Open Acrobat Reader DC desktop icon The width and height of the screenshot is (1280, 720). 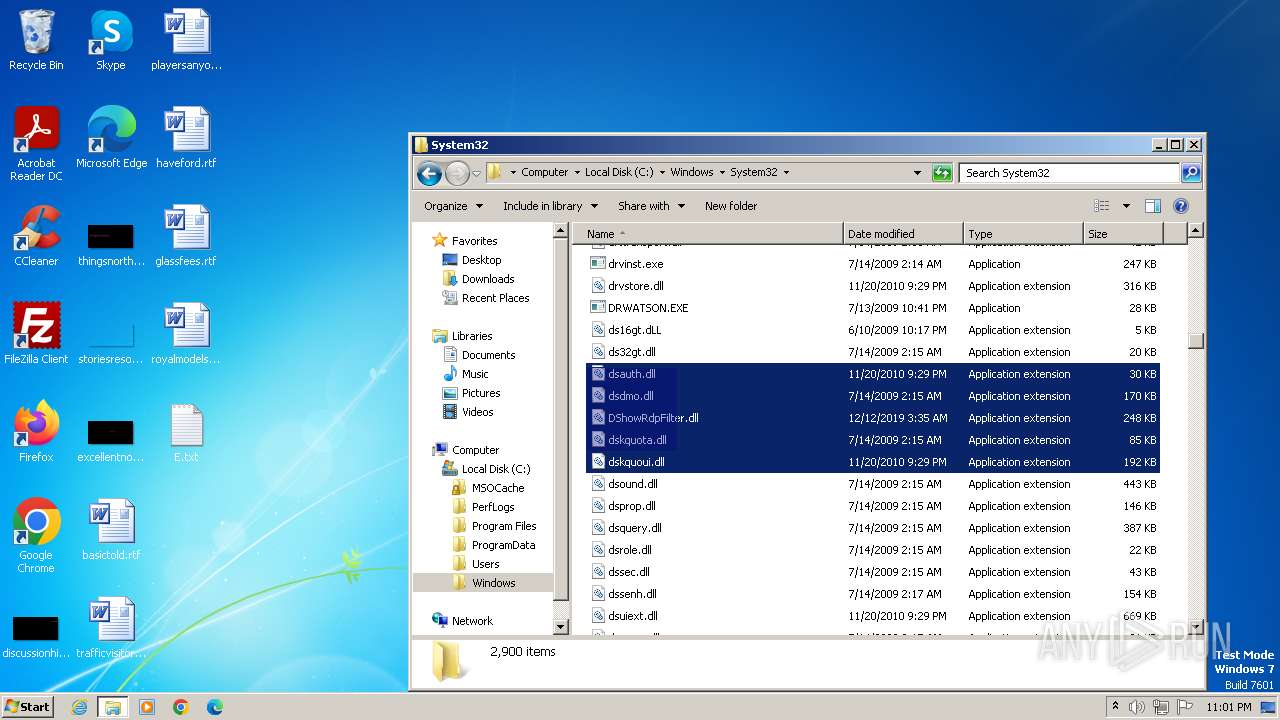[x=36, y=144]
